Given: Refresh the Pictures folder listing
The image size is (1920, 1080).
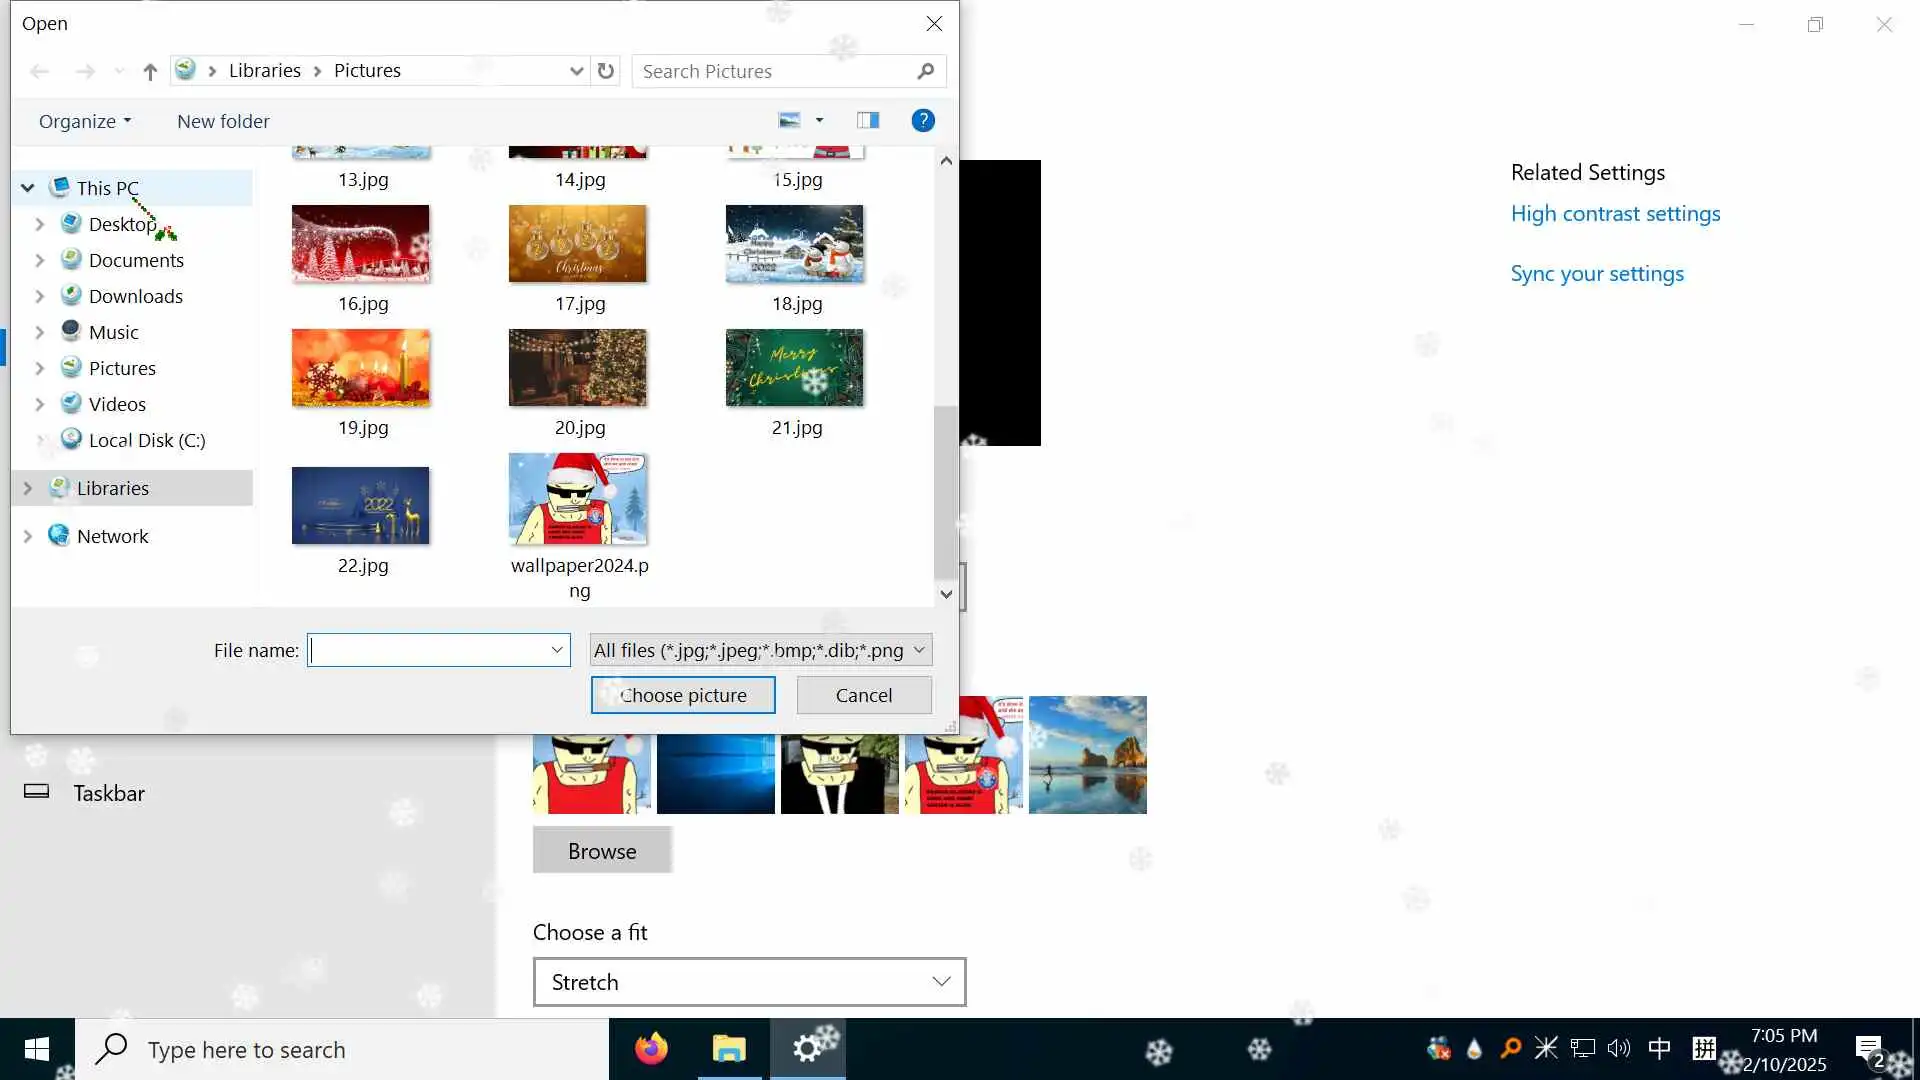Looking at the screenshot, I should tap(605, 71).
